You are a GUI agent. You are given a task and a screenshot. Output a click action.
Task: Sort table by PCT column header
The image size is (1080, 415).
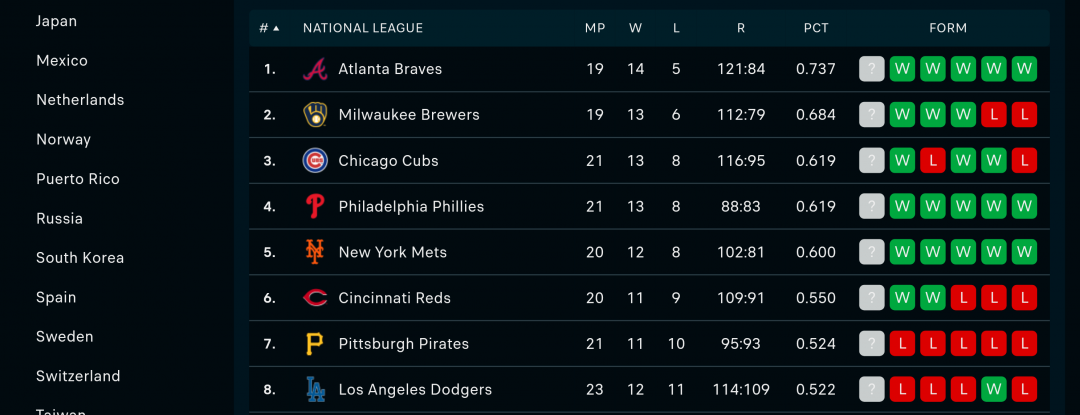816,28
